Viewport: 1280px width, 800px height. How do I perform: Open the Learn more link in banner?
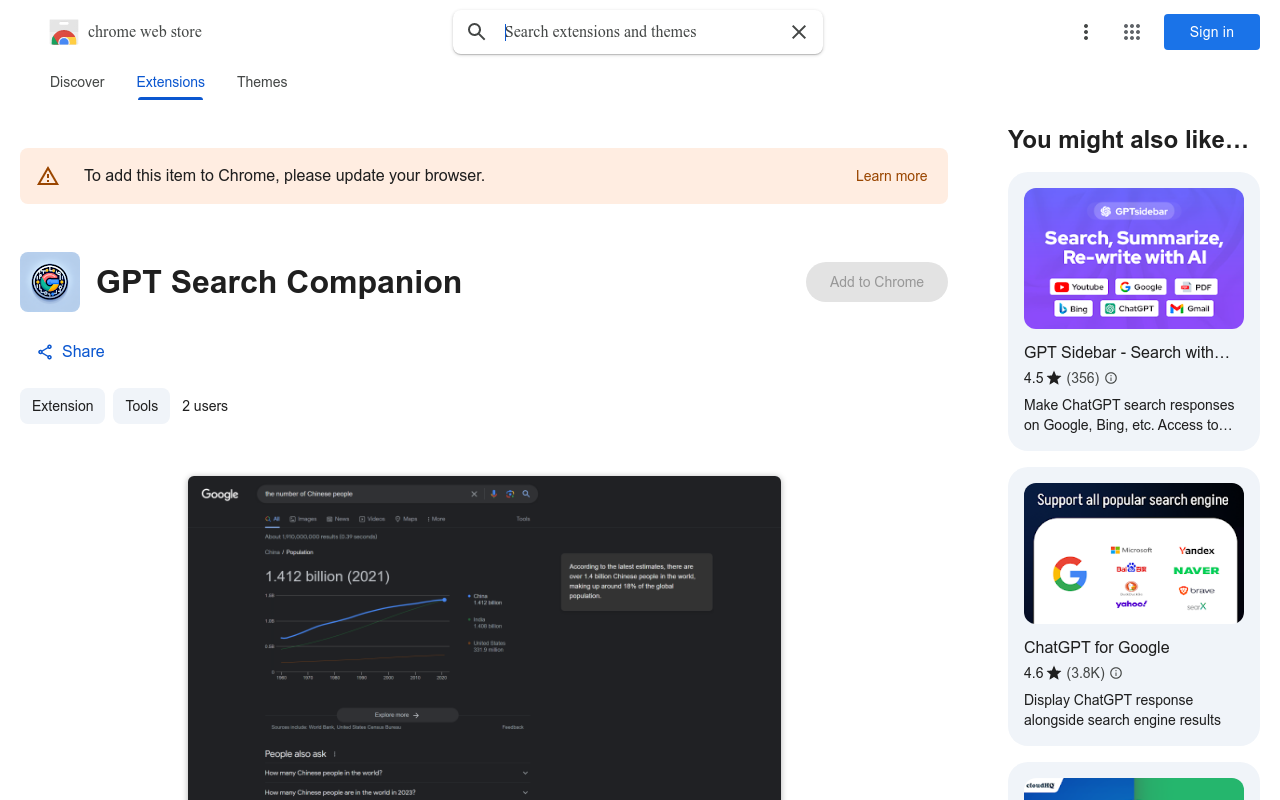coord(891,176)
